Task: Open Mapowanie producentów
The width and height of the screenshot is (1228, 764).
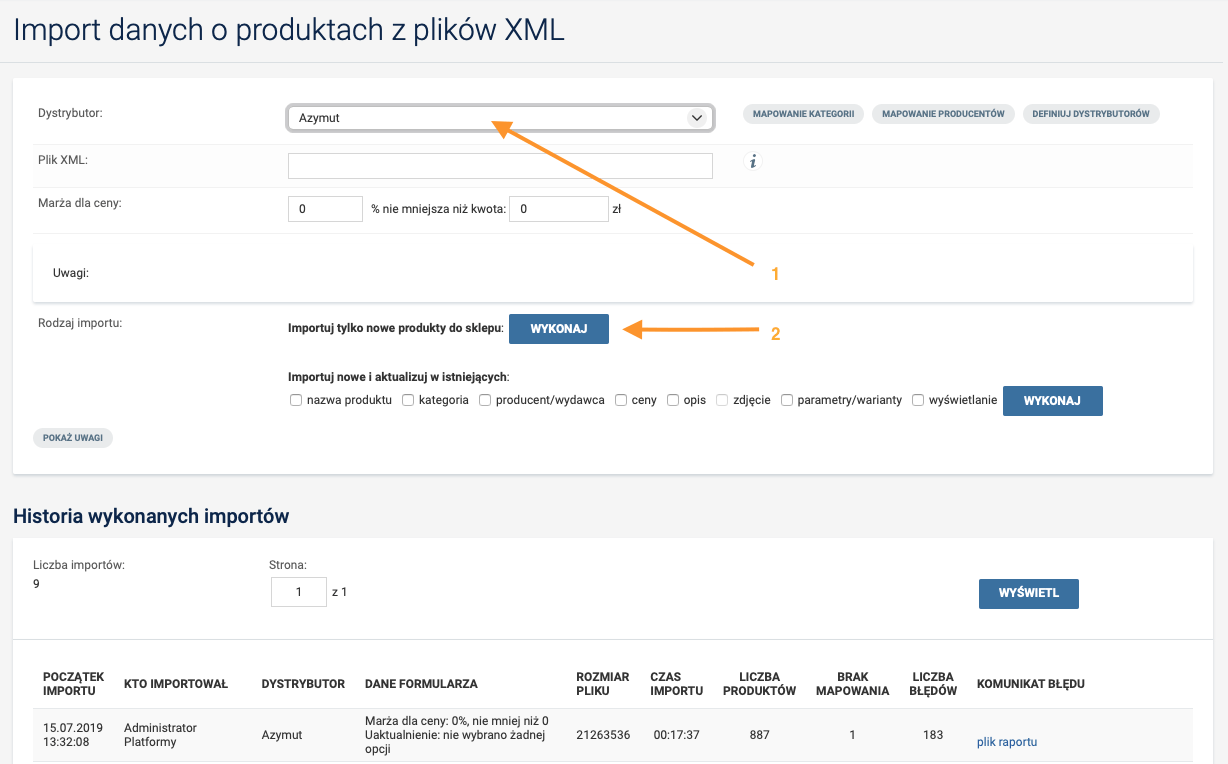Action: (943, 114)
